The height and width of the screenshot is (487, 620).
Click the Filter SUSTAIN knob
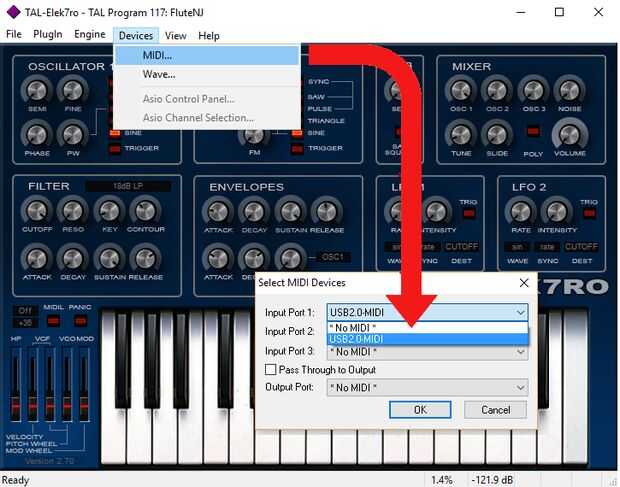[x=110, y=259]
